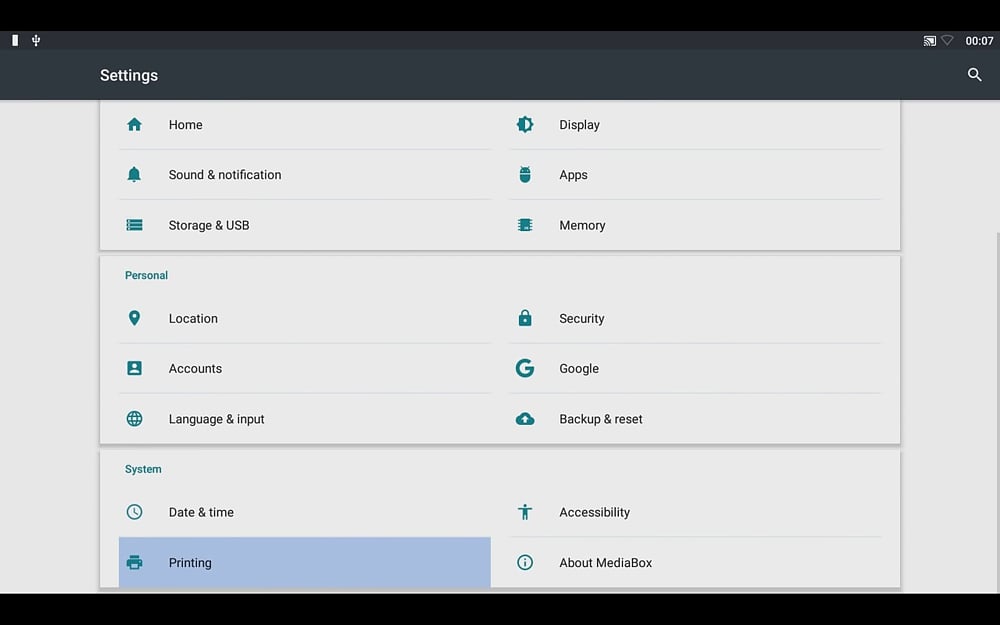Screen dimensions: 1000x625
Task: Open the Apps settings entry
Action: point(695,174)
